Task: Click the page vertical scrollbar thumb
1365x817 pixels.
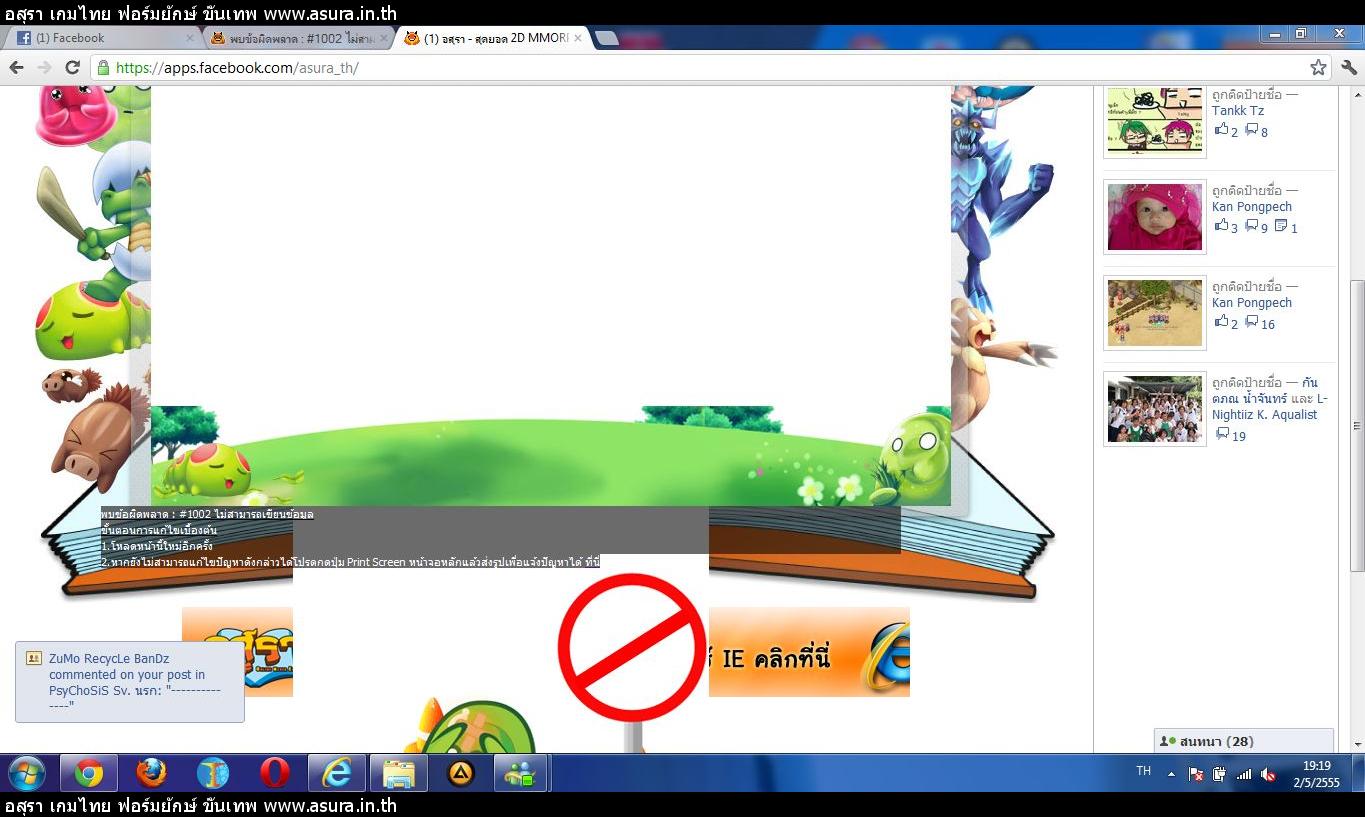Action: (1357, 425)
